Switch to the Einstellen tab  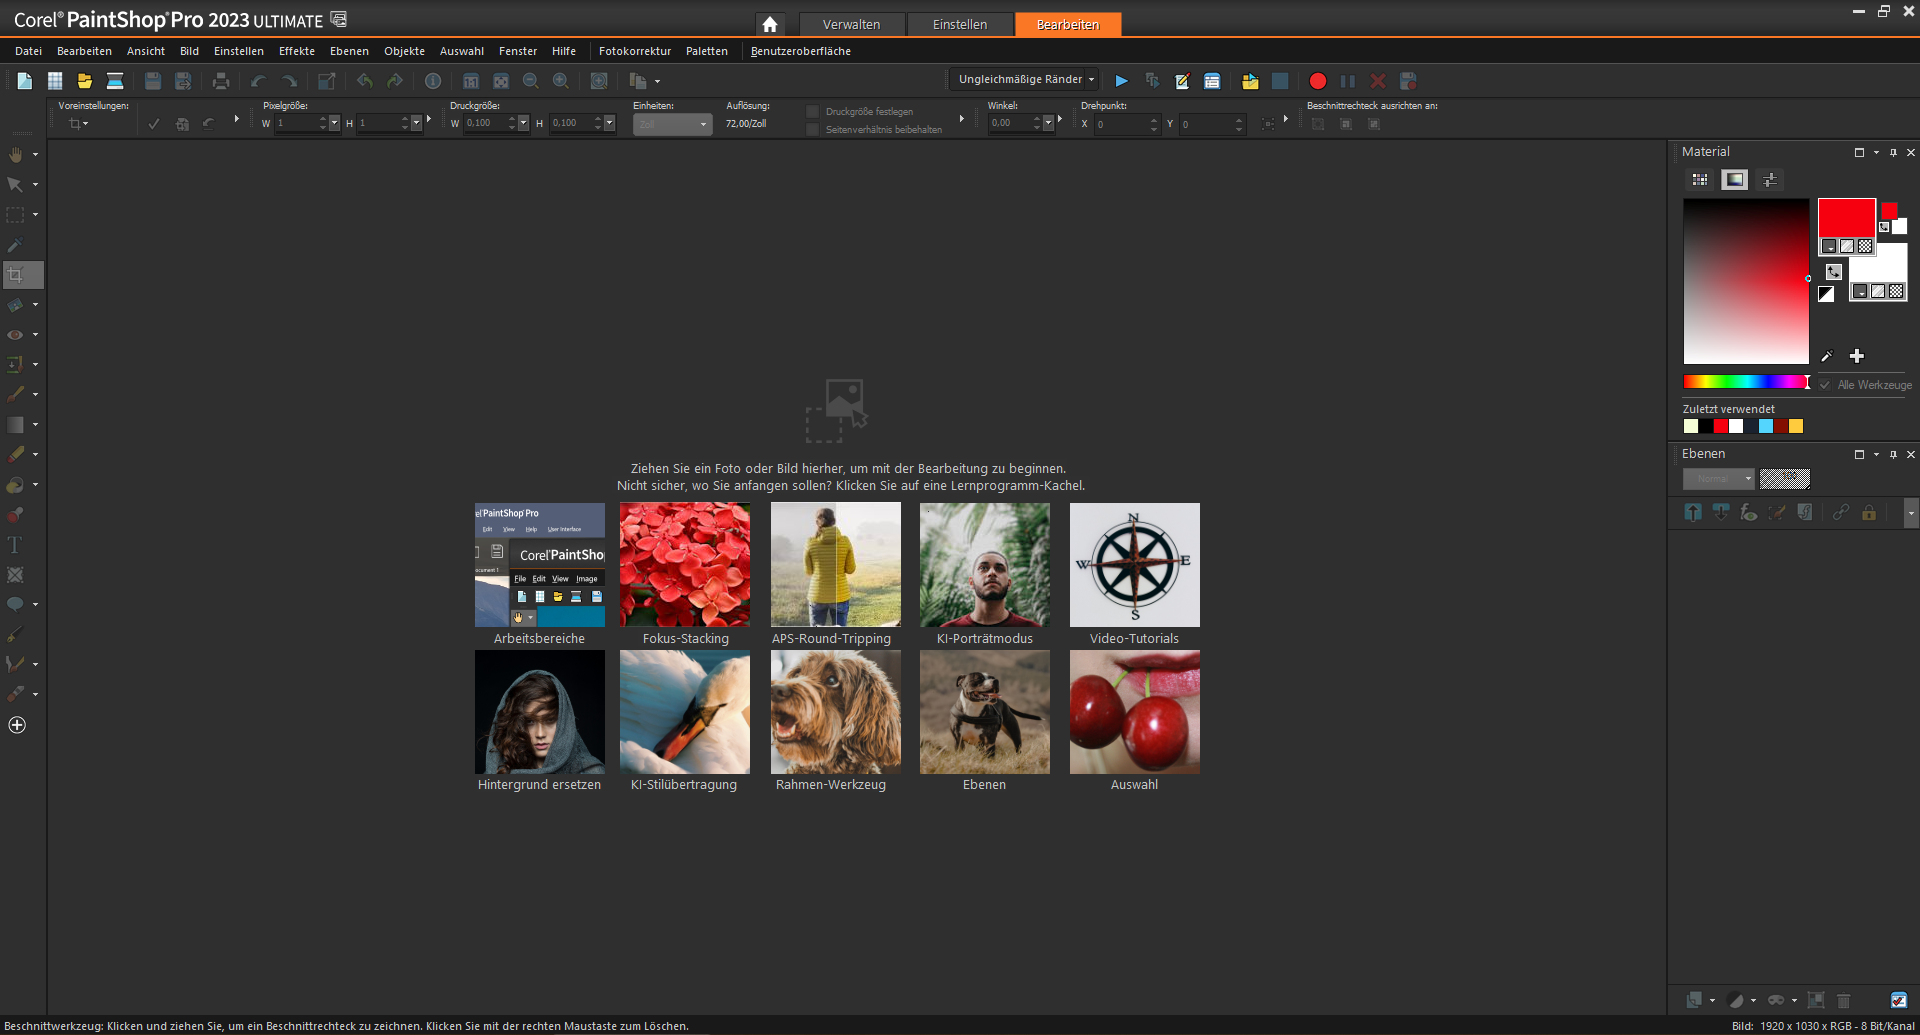pyautogui.click(x=960, y=24)
